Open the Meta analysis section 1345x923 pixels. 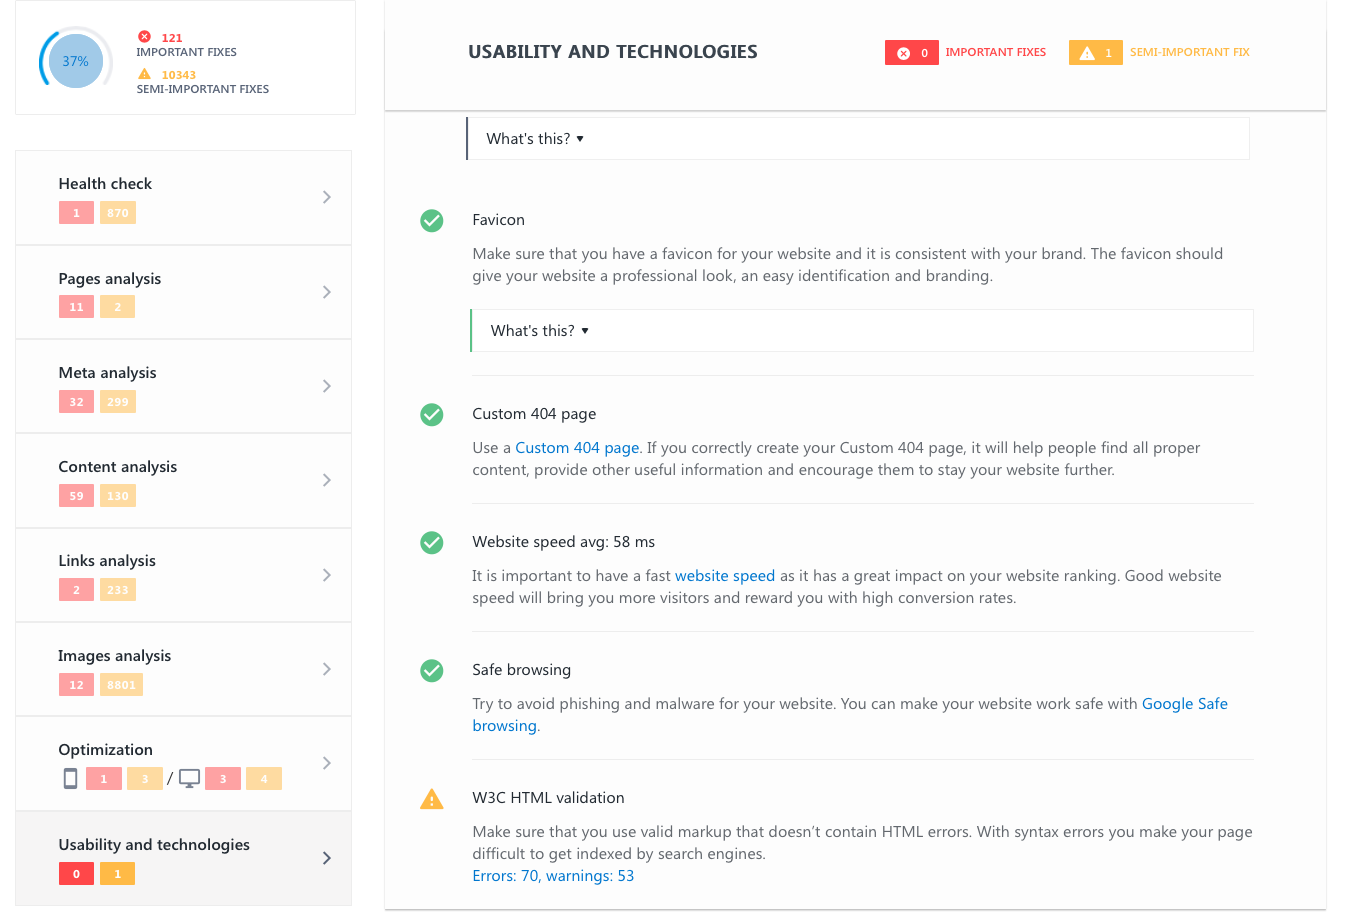point(108,373)
